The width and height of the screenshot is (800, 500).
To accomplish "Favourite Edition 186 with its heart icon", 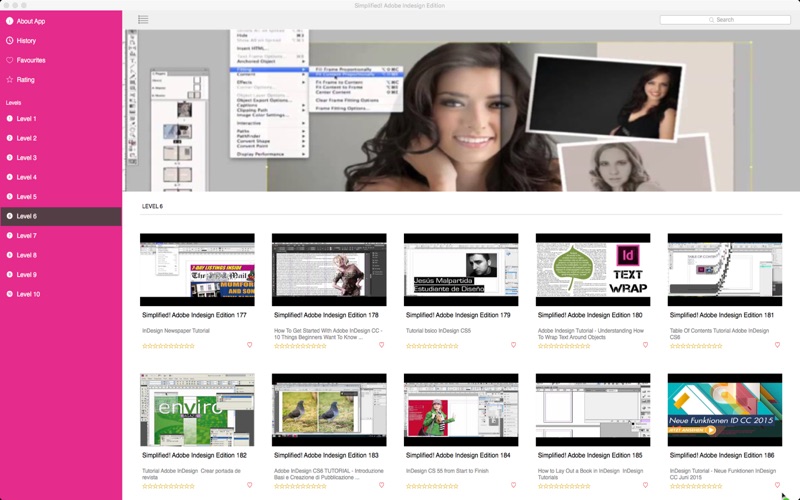I will click(777, 485).
